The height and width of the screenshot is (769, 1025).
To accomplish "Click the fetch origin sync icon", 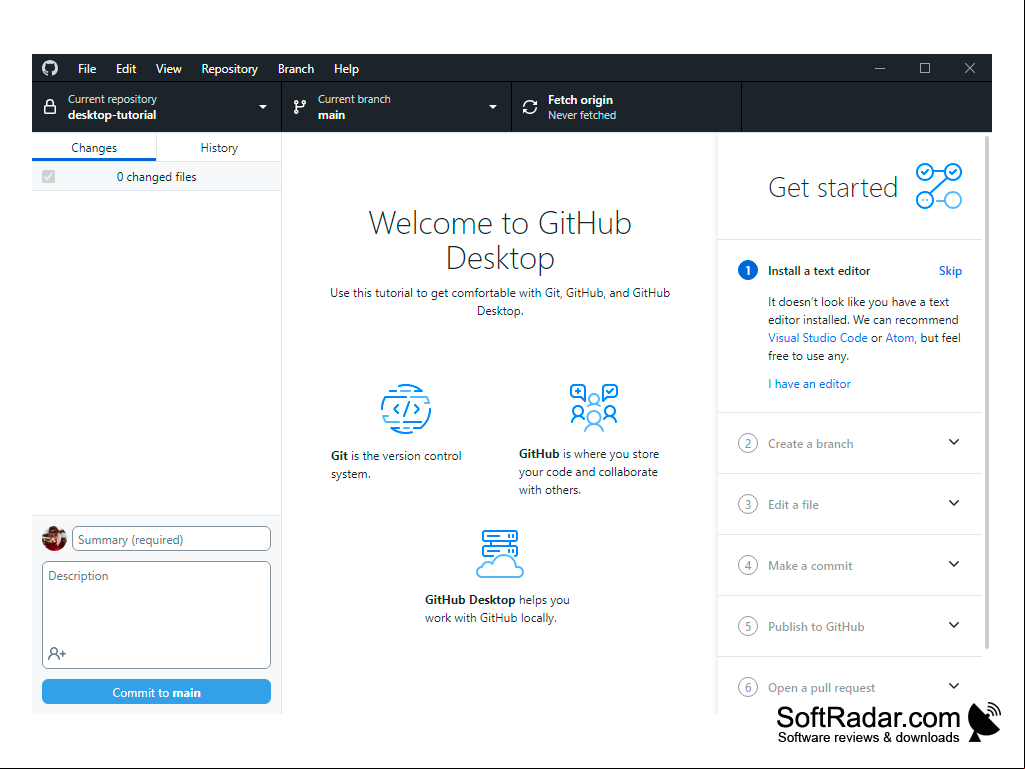I will pos(529,107).
